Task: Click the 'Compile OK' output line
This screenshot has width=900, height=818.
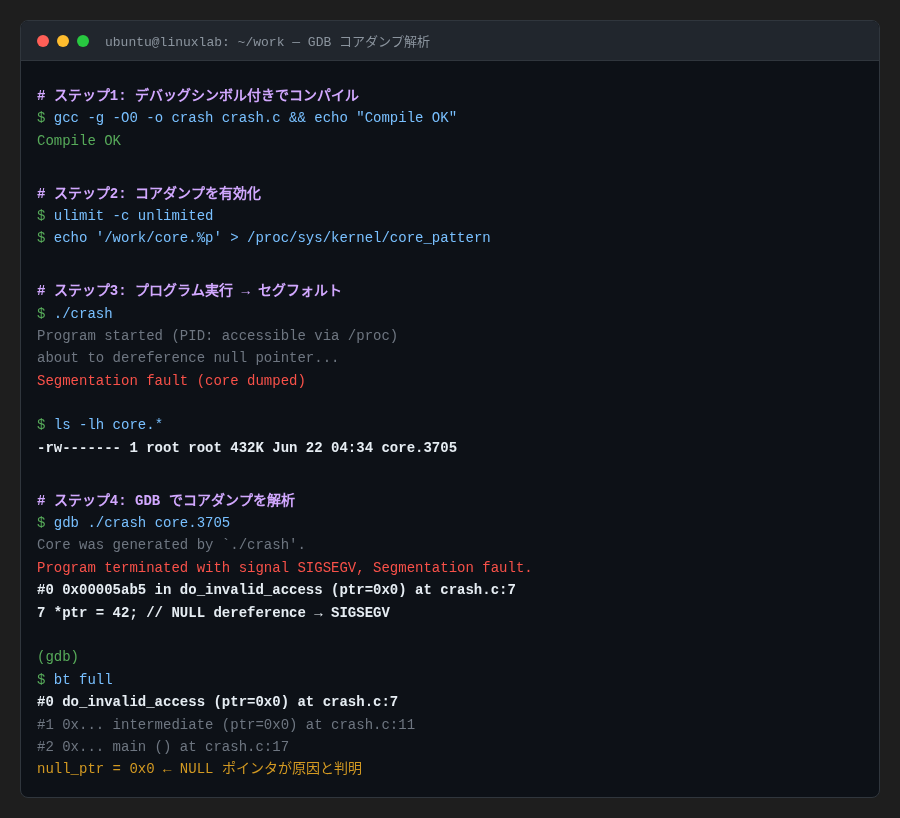Action: (x=79, y=141)
